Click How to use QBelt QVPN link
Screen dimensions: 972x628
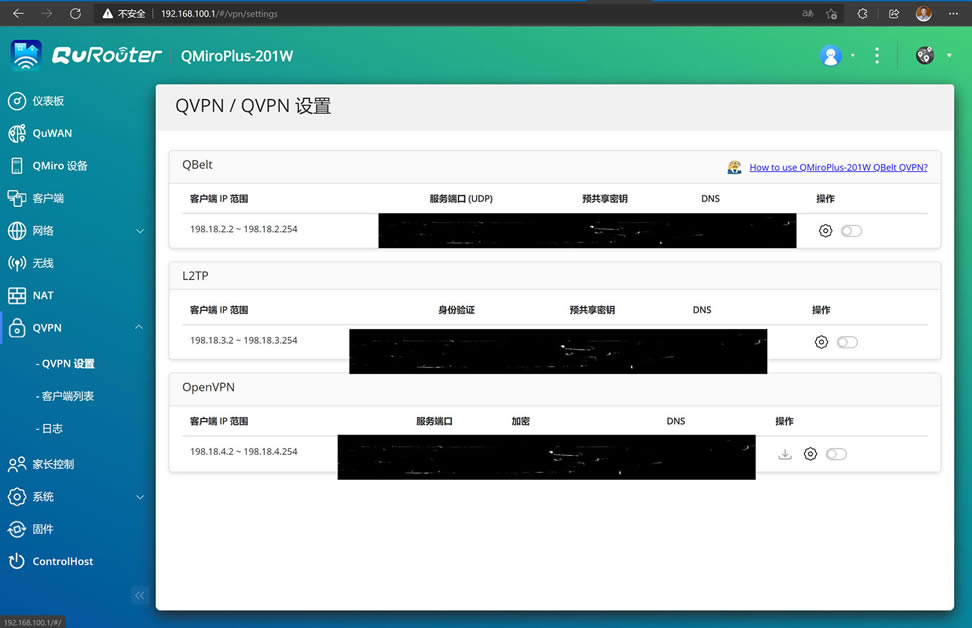click(x=838, y=167)
